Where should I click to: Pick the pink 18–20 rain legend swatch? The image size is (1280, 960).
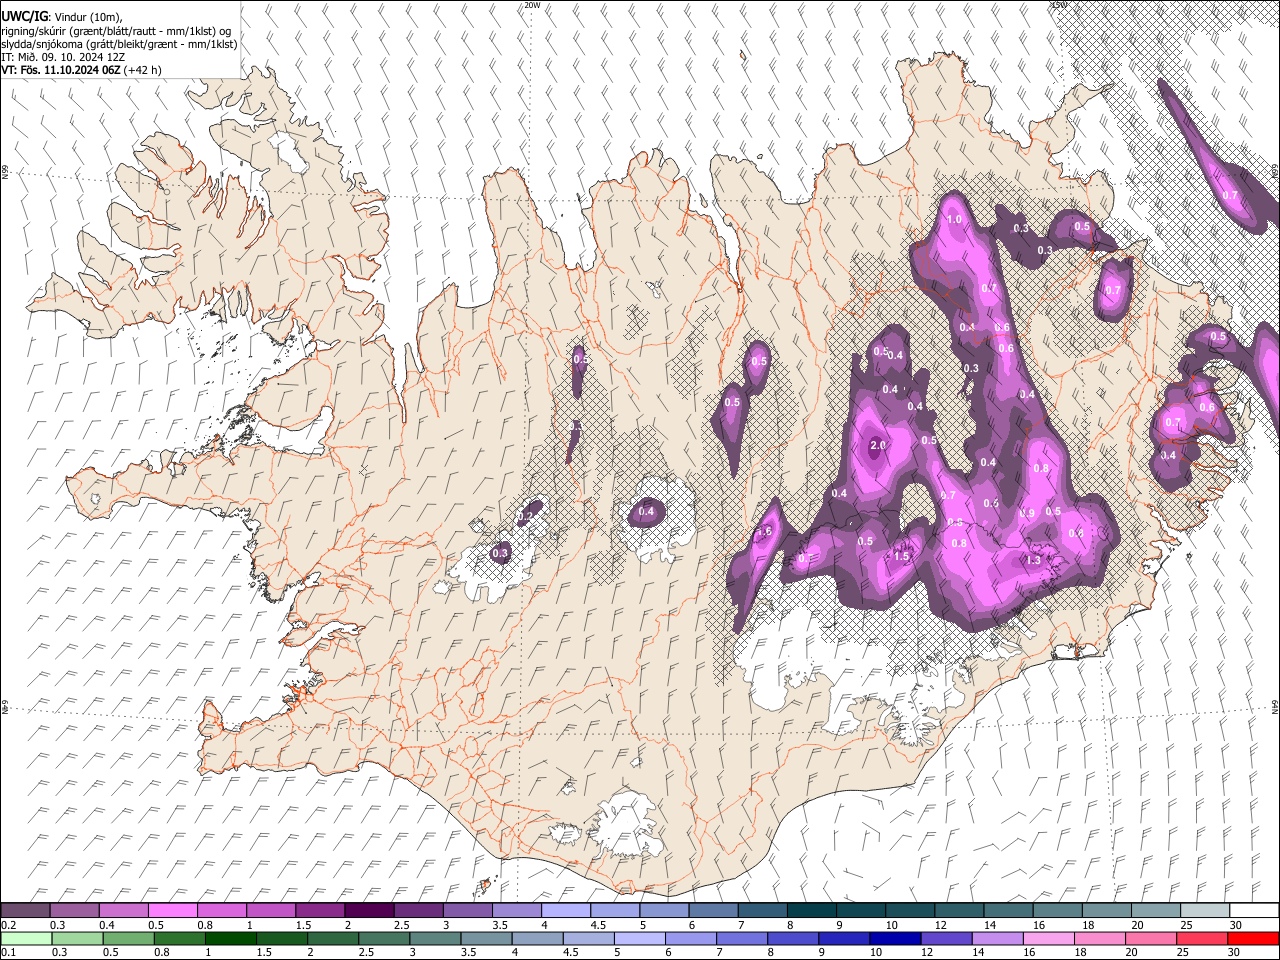1098,938
